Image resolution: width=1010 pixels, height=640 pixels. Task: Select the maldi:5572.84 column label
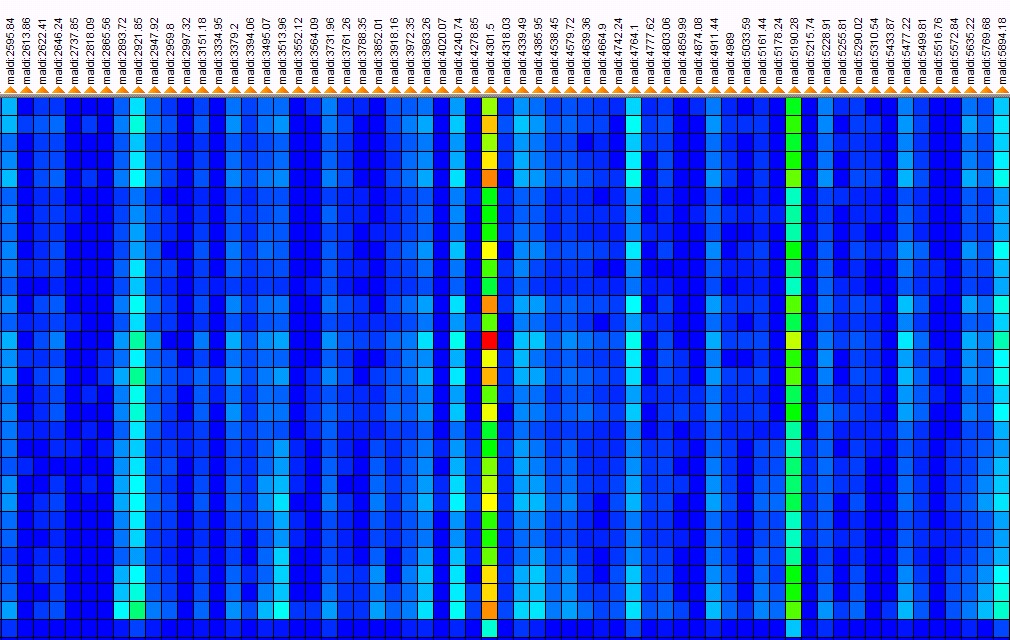point(955,51)
